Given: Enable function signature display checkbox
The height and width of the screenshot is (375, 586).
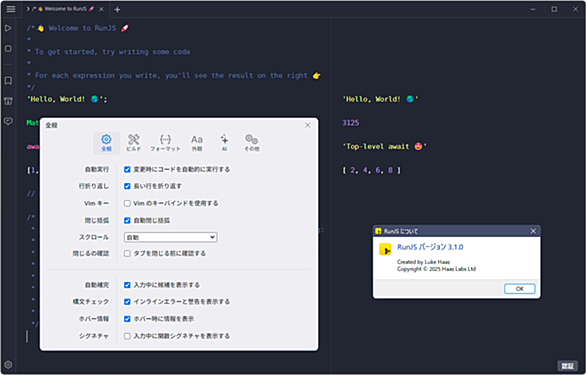Looking at the screenshot, I should point(127,336).
